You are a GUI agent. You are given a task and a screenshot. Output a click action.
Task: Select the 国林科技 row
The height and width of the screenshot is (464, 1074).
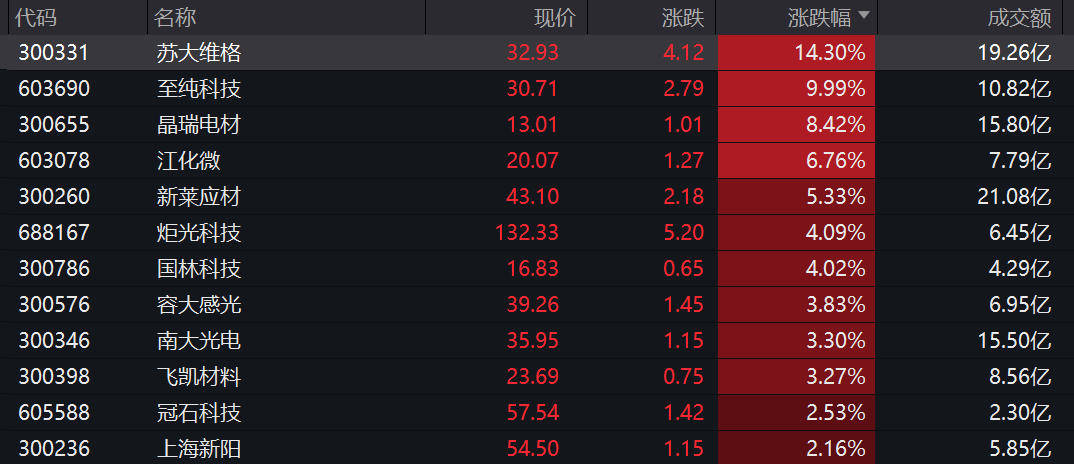pyautogui.click(x=199, y=269)
